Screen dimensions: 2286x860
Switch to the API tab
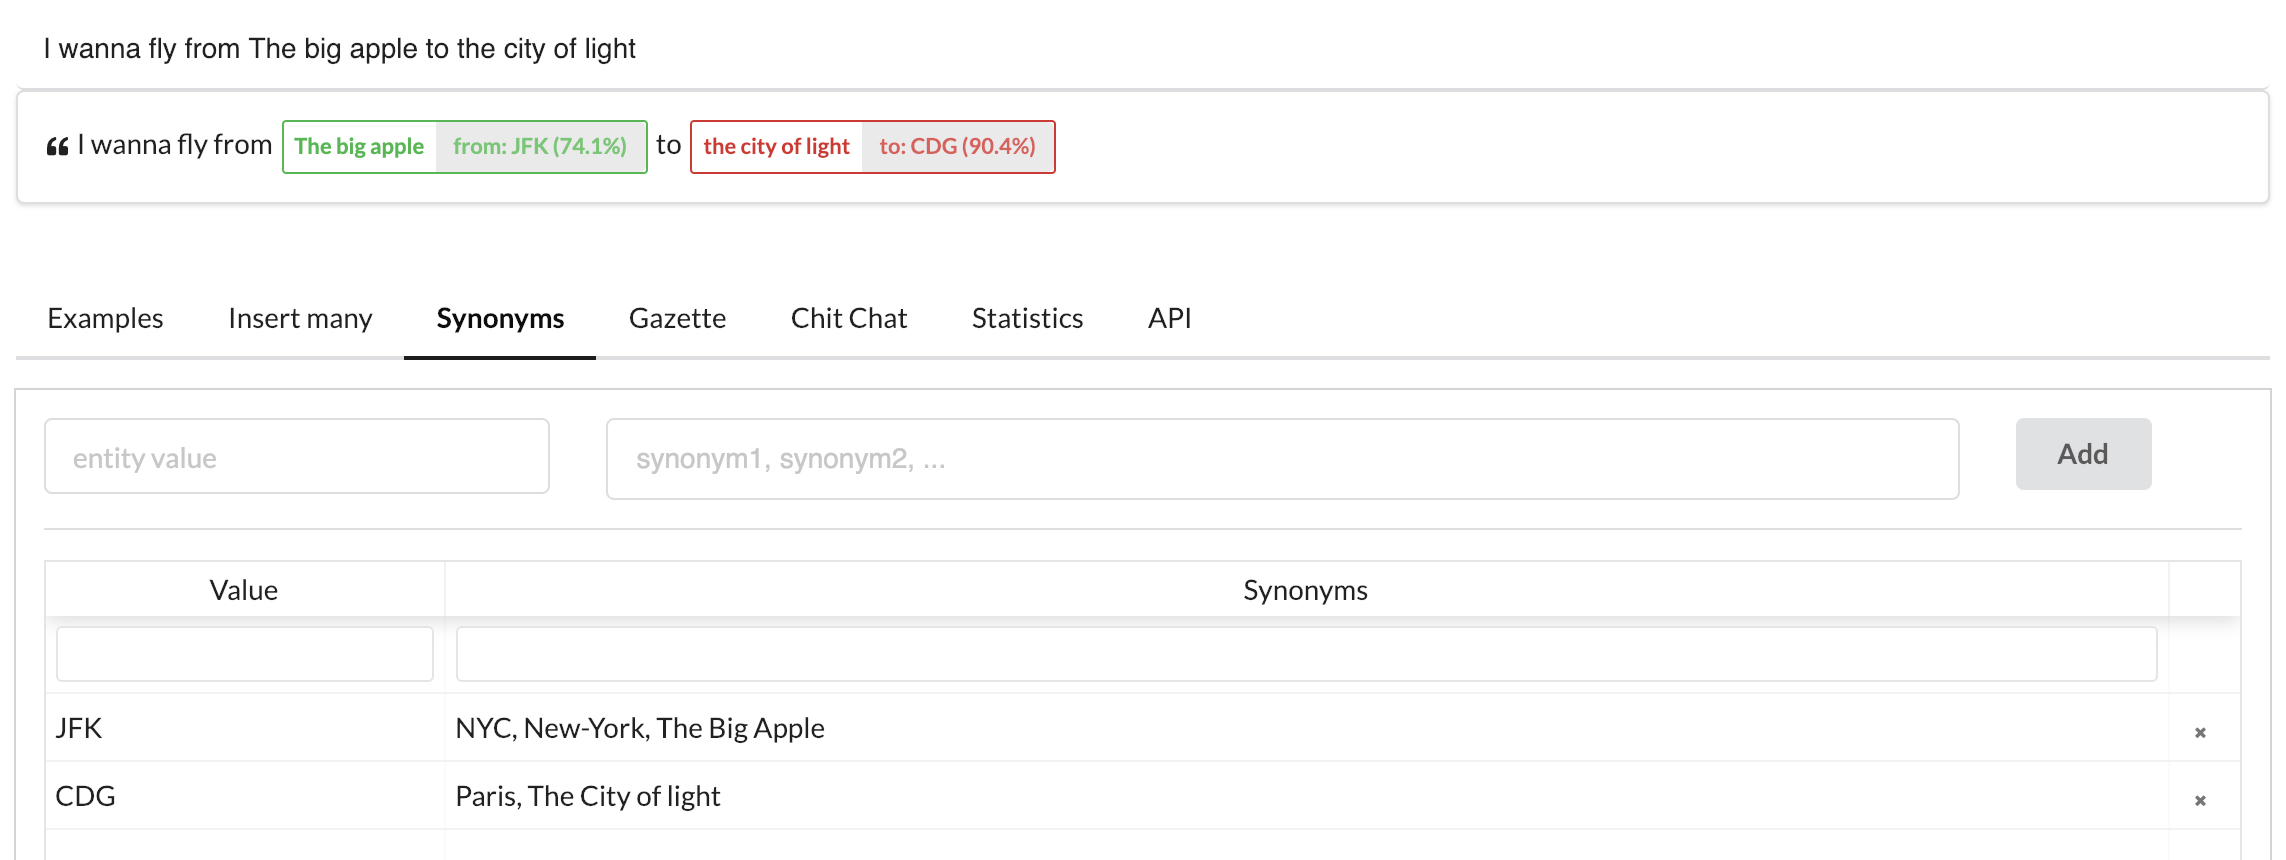pyautogui.click(x=1169, y=318)
